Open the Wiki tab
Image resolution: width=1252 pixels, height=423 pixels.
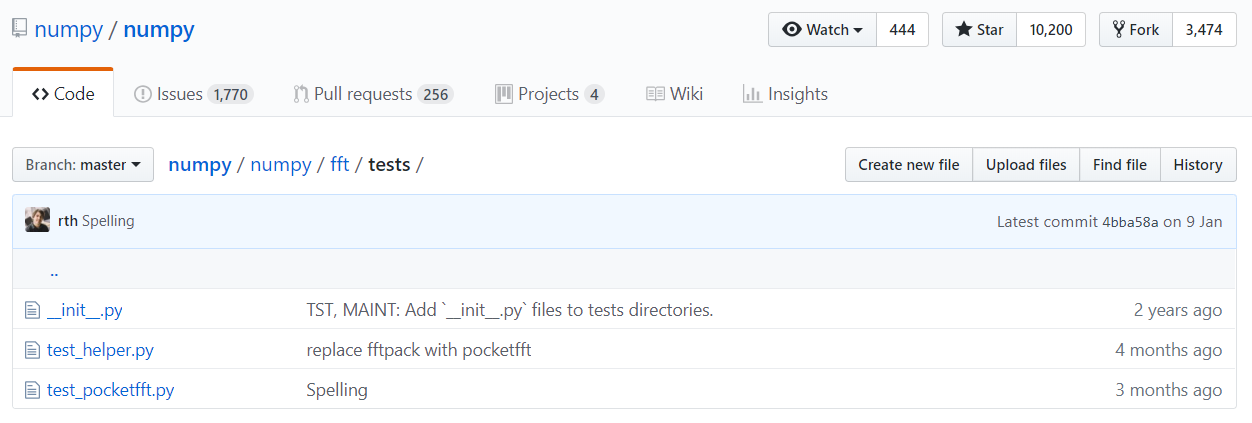coord(674,94)
